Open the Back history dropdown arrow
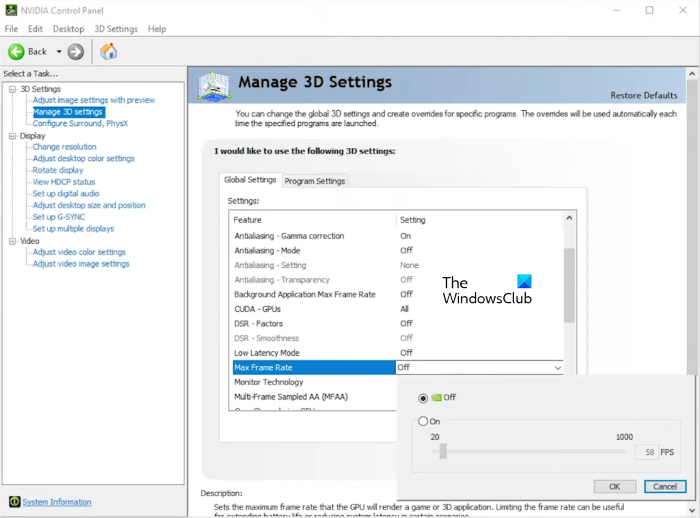 point(59,51)
